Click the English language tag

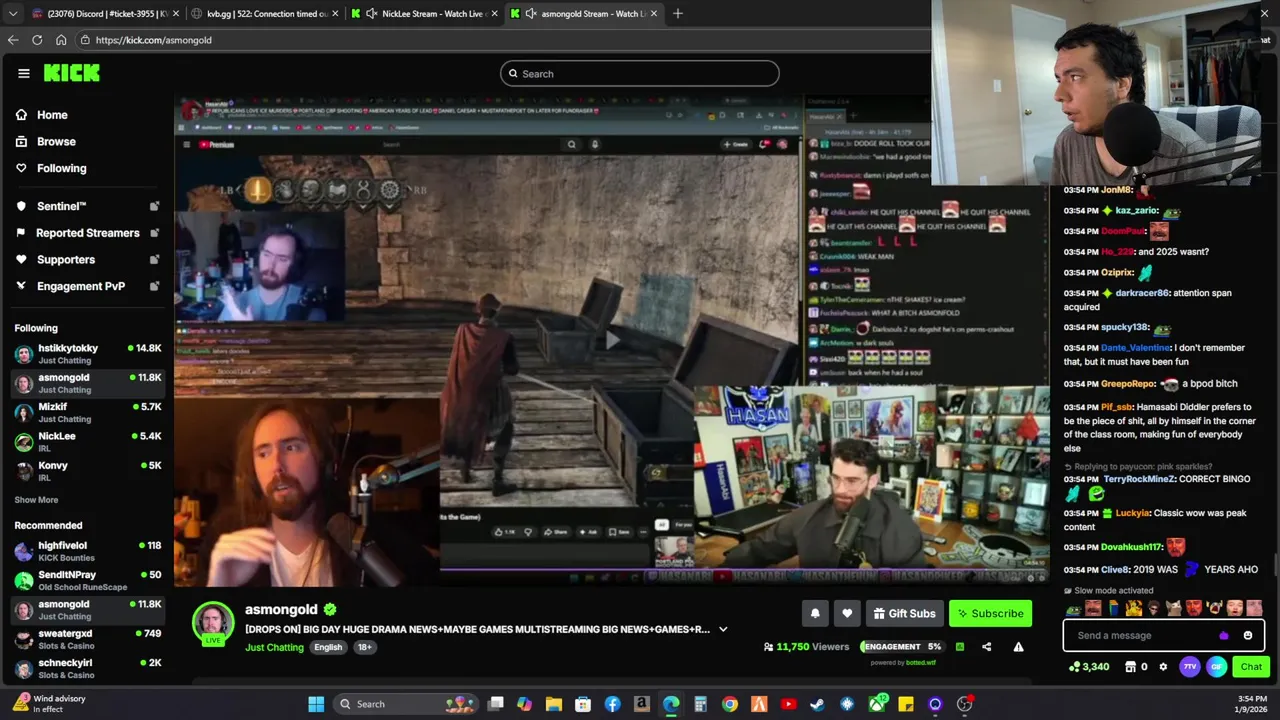[x=328, y=647]
